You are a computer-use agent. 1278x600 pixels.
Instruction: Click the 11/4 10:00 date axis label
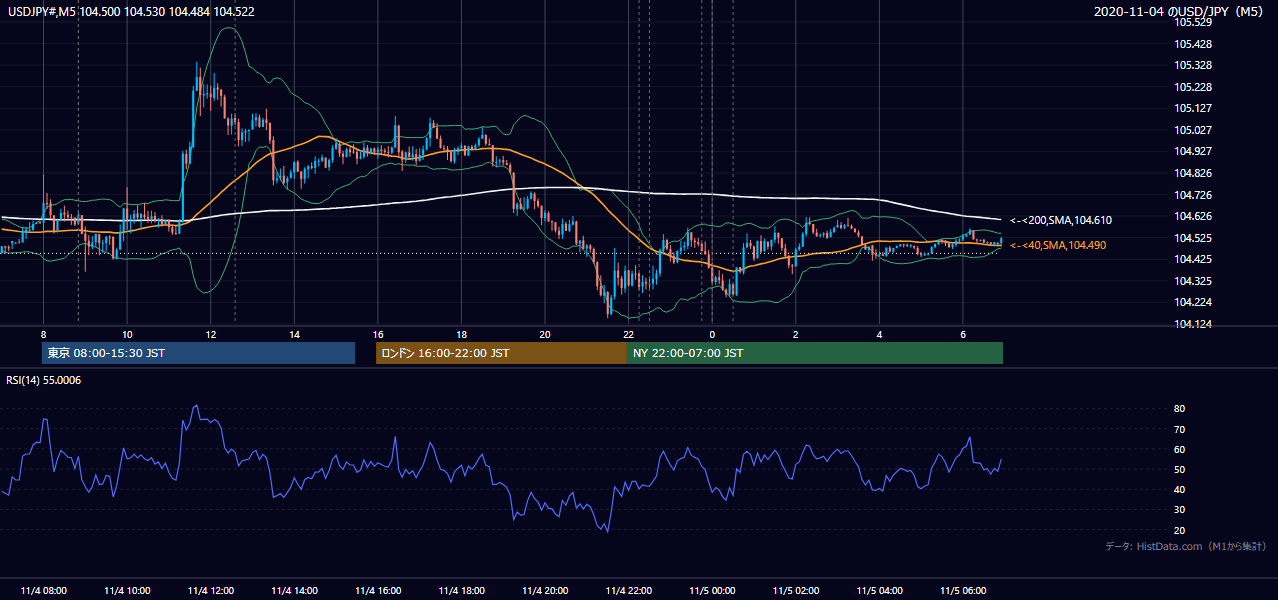[127, 591]
